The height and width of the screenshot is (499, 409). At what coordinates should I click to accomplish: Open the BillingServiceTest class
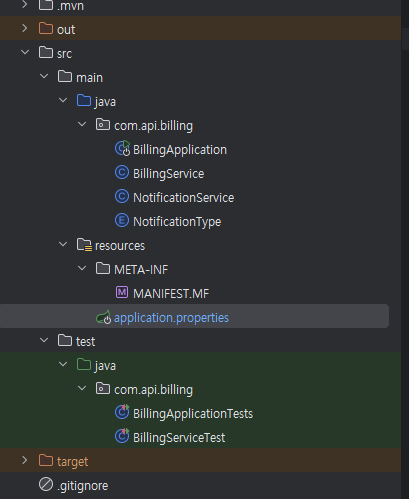tap(179, 438)
